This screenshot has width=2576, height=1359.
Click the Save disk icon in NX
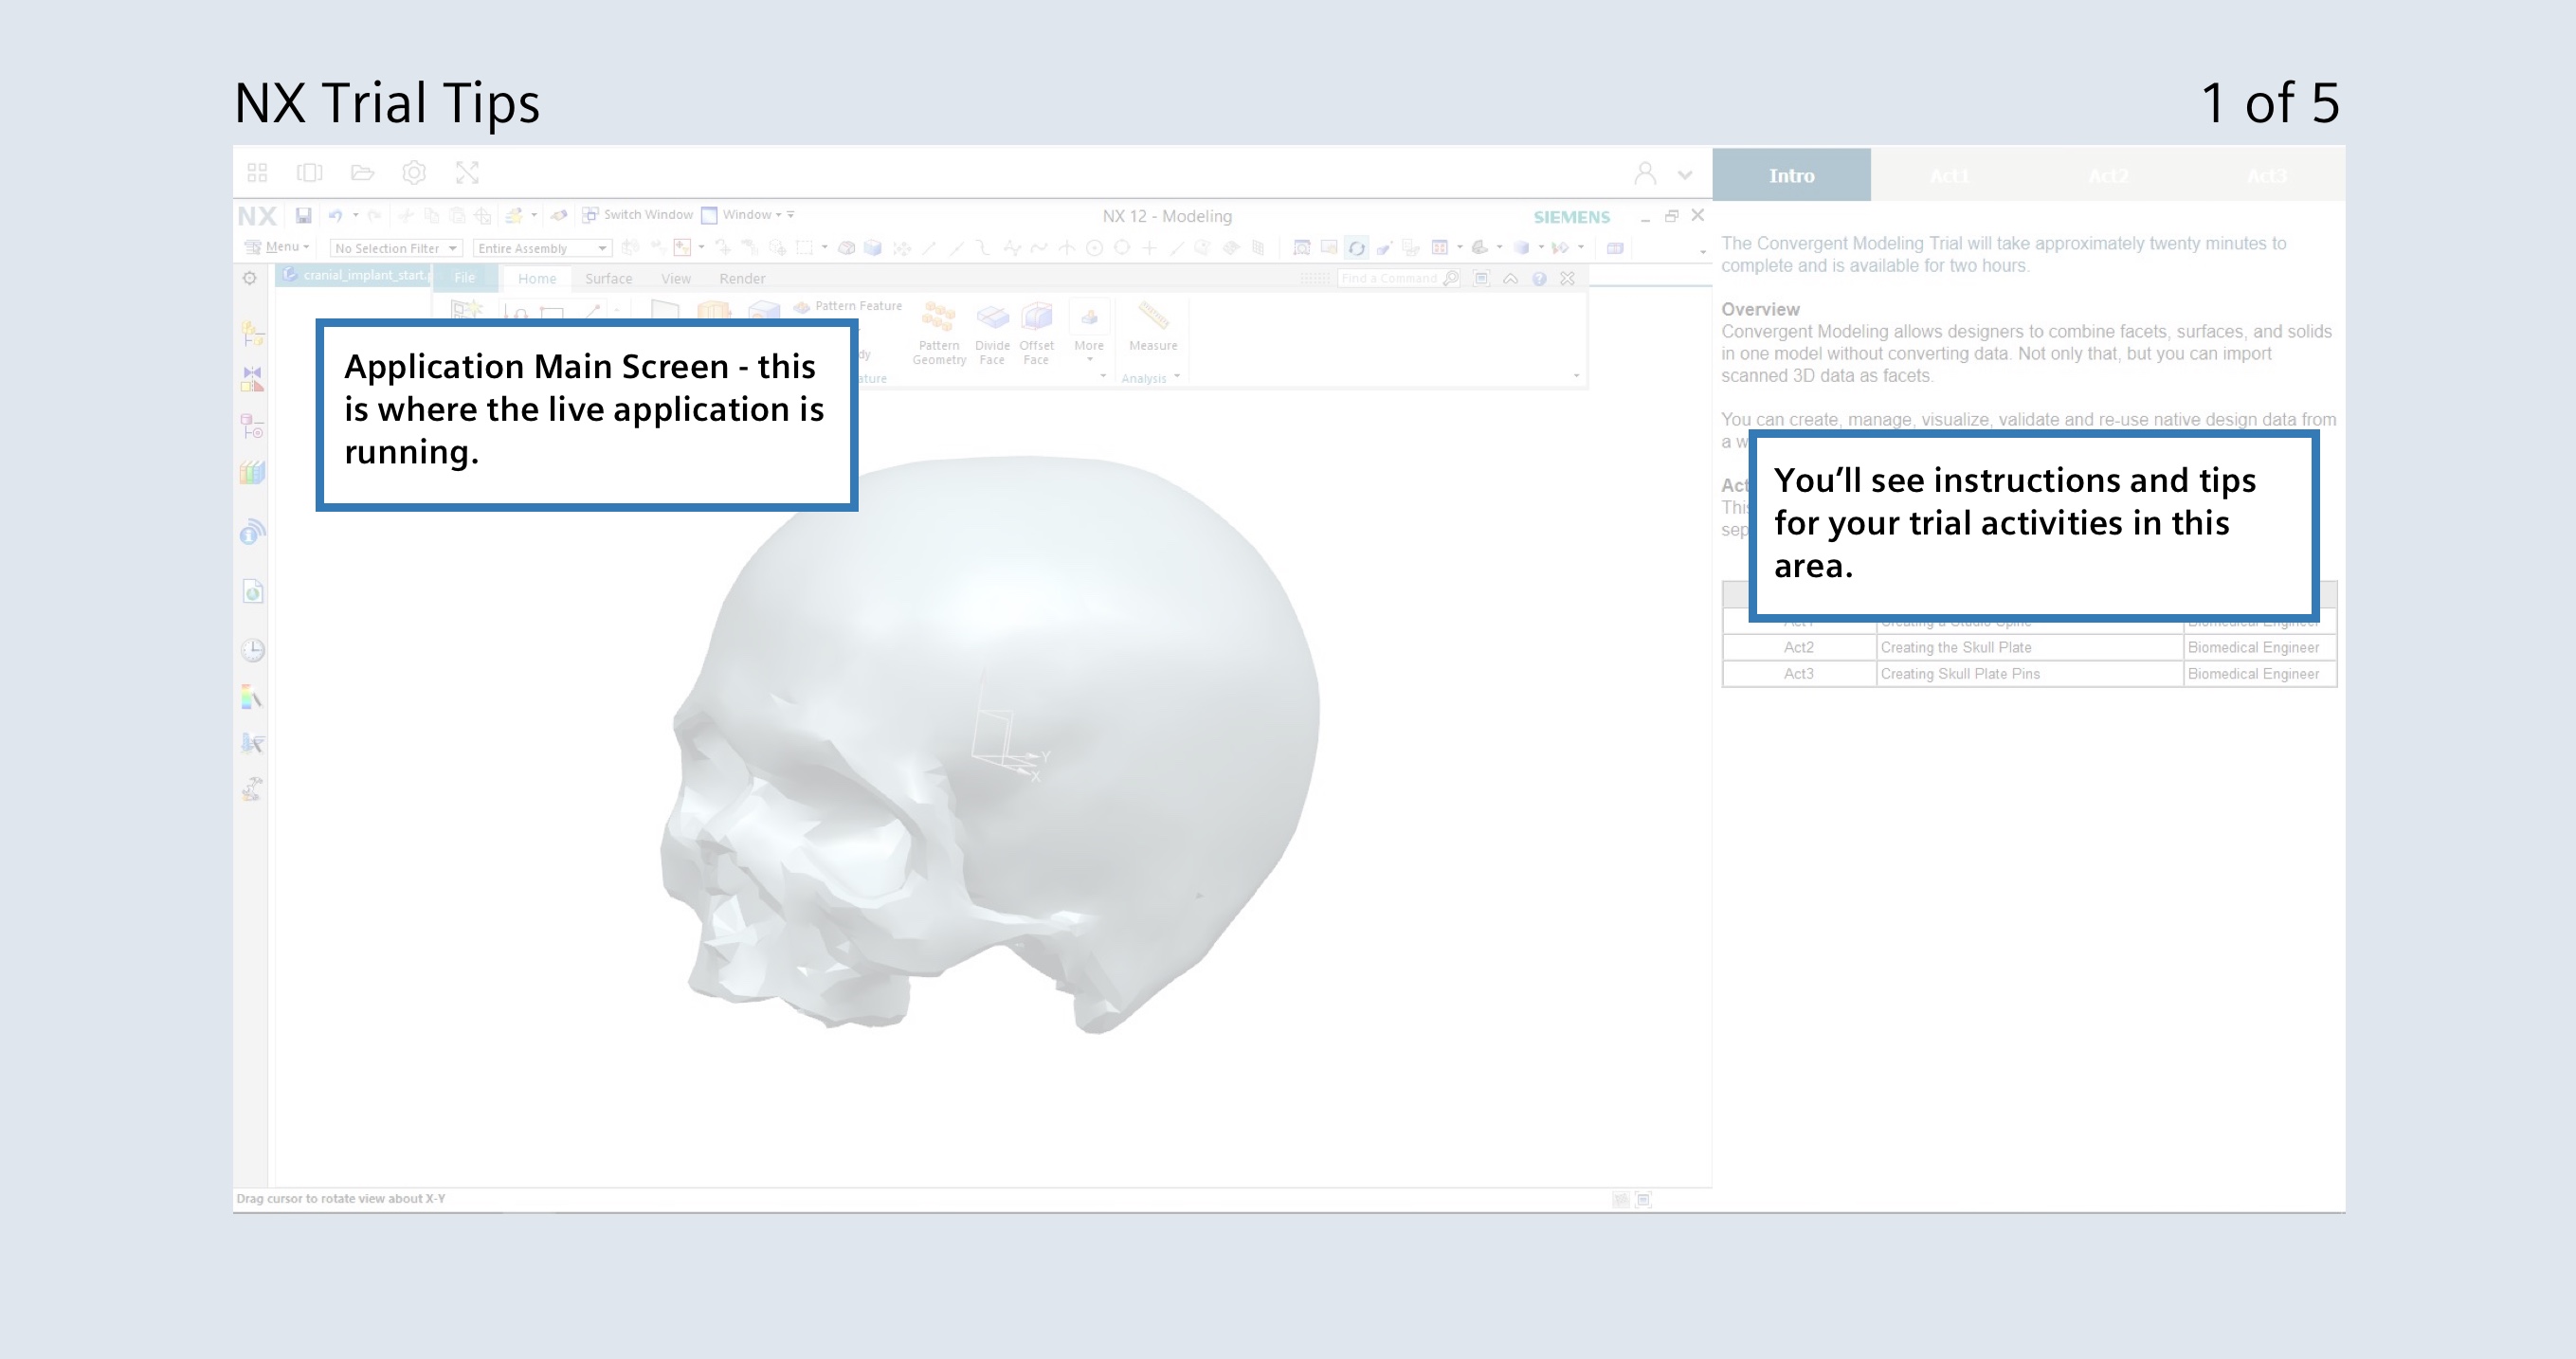tap(303, 215)
